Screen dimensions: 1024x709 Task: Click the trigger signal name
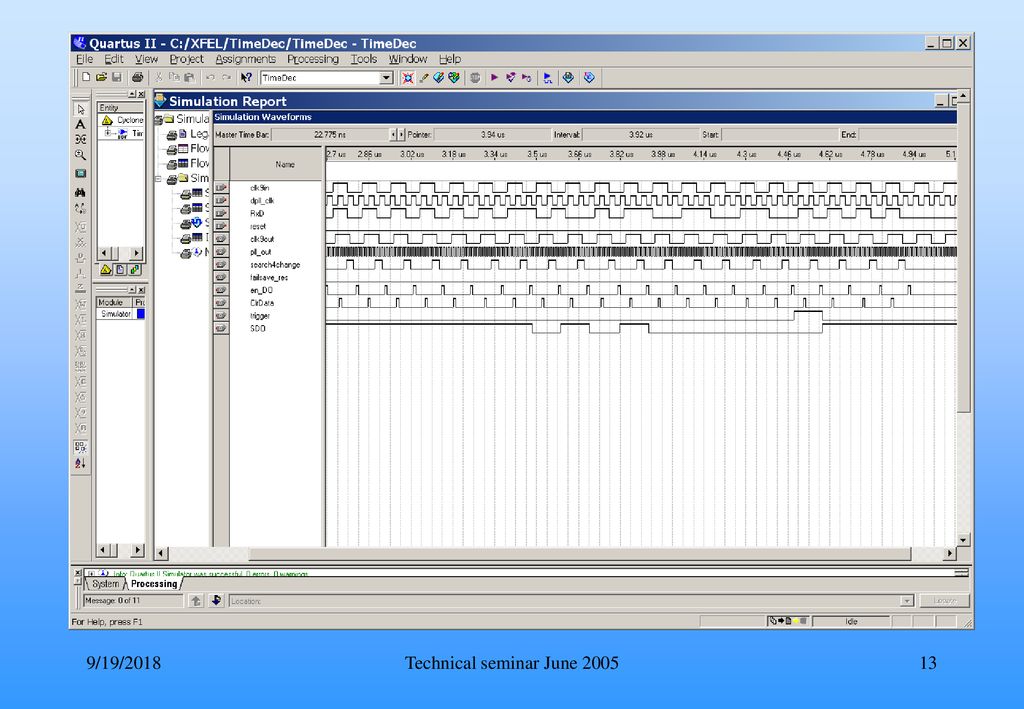260,316
